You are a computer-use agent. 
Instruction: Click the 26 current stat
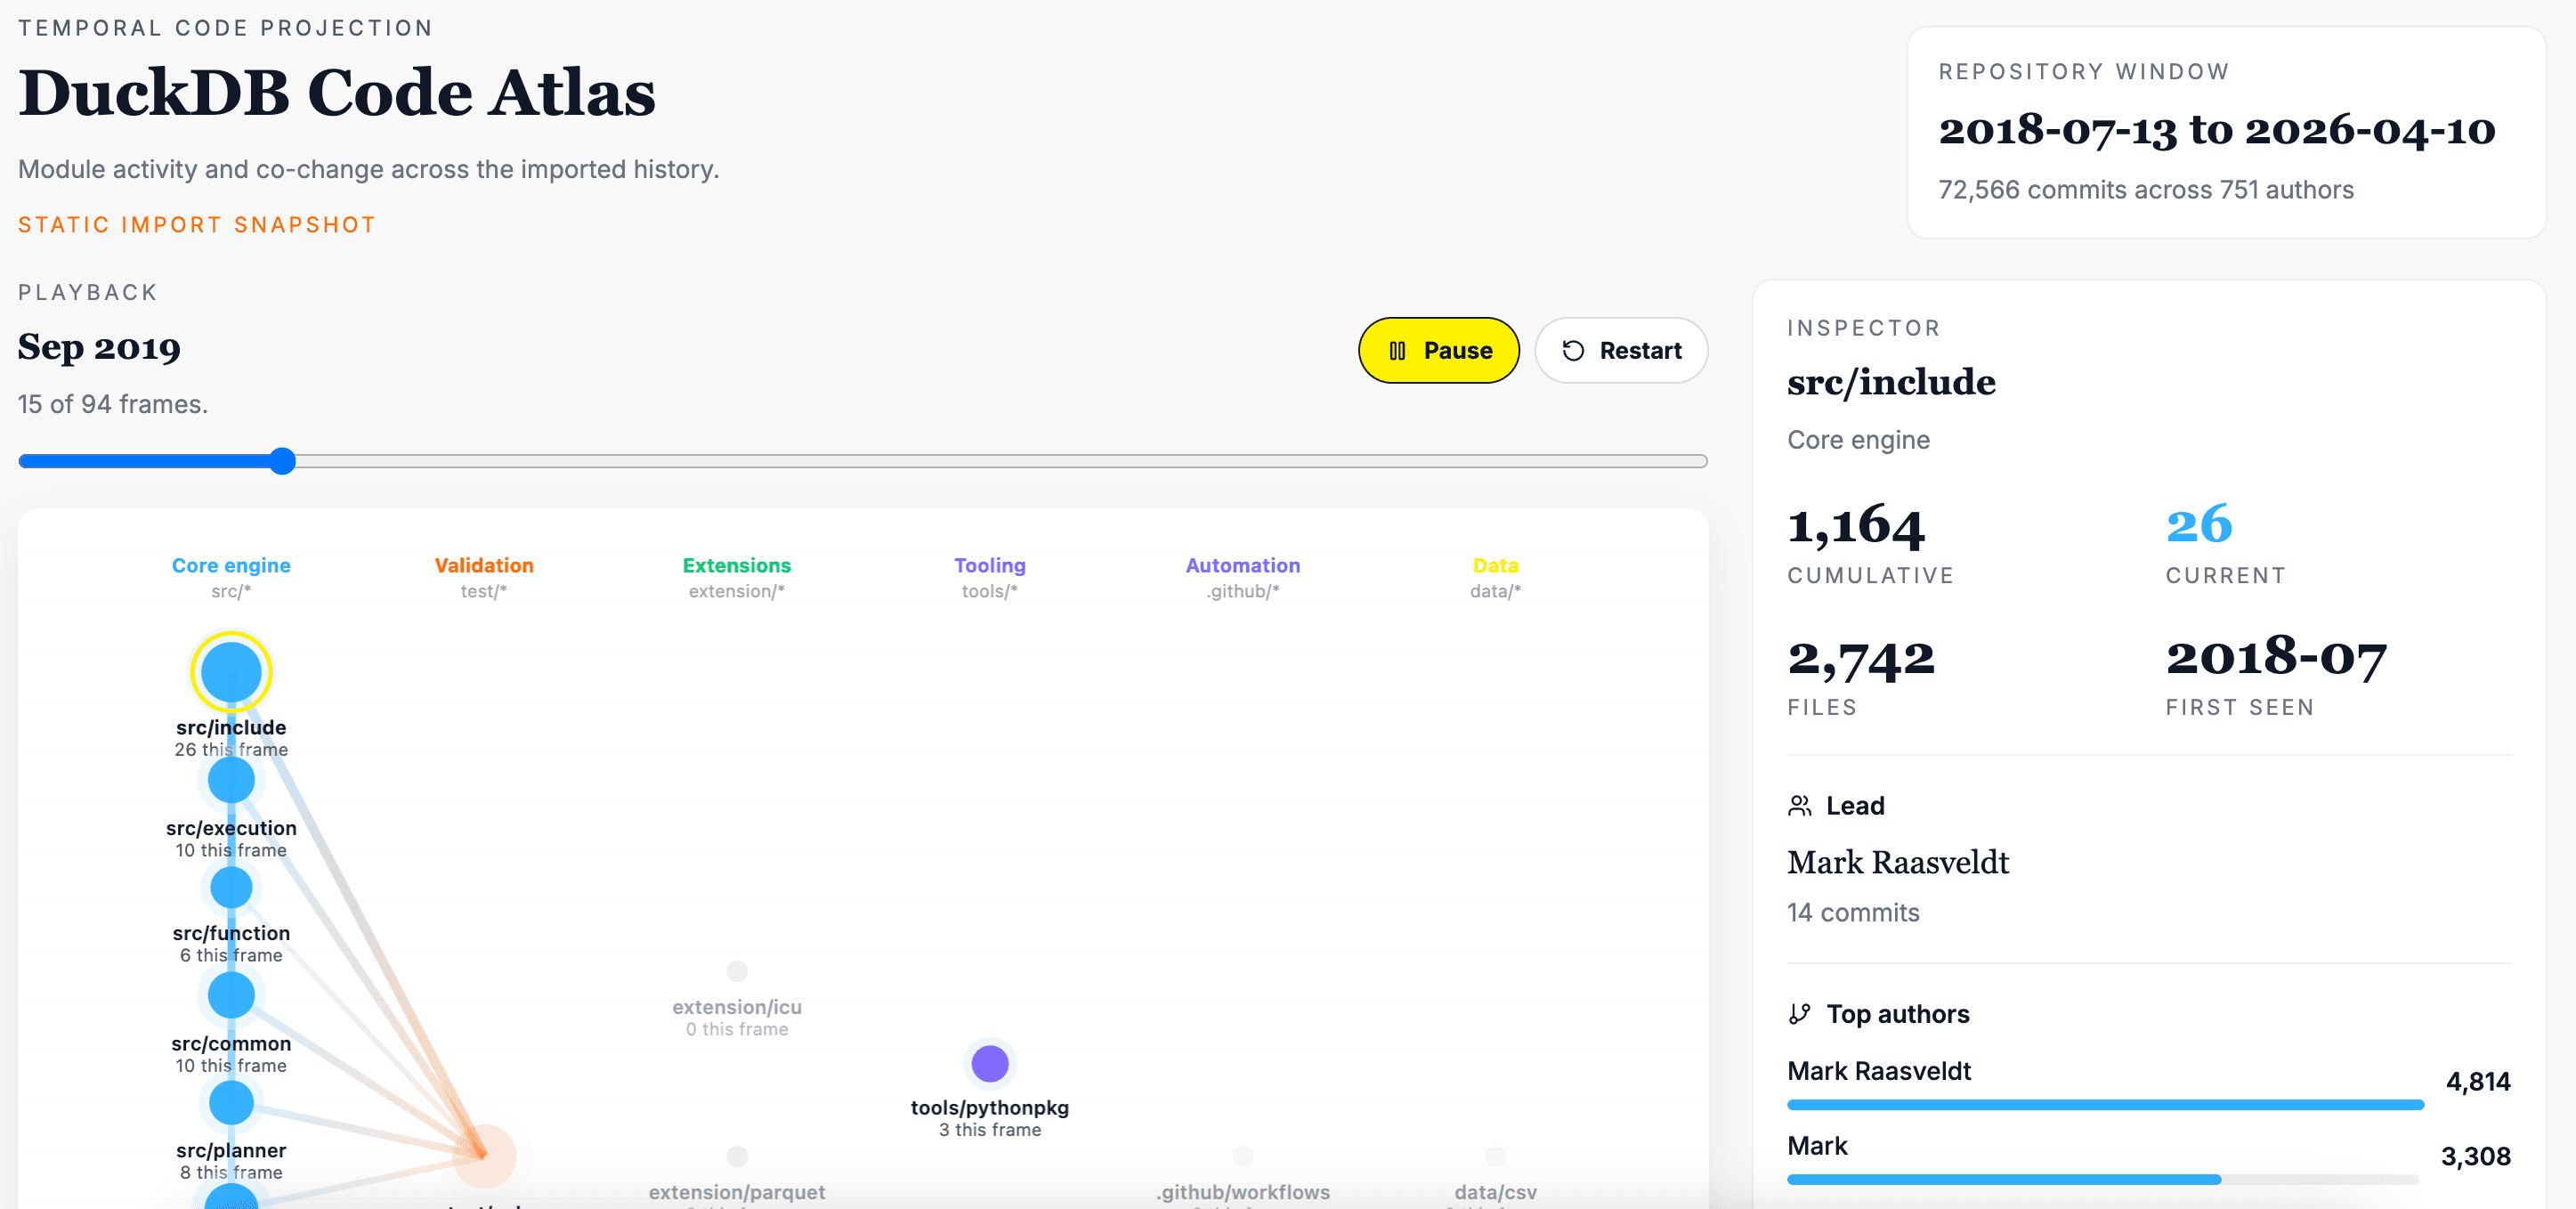[2198, 526]
